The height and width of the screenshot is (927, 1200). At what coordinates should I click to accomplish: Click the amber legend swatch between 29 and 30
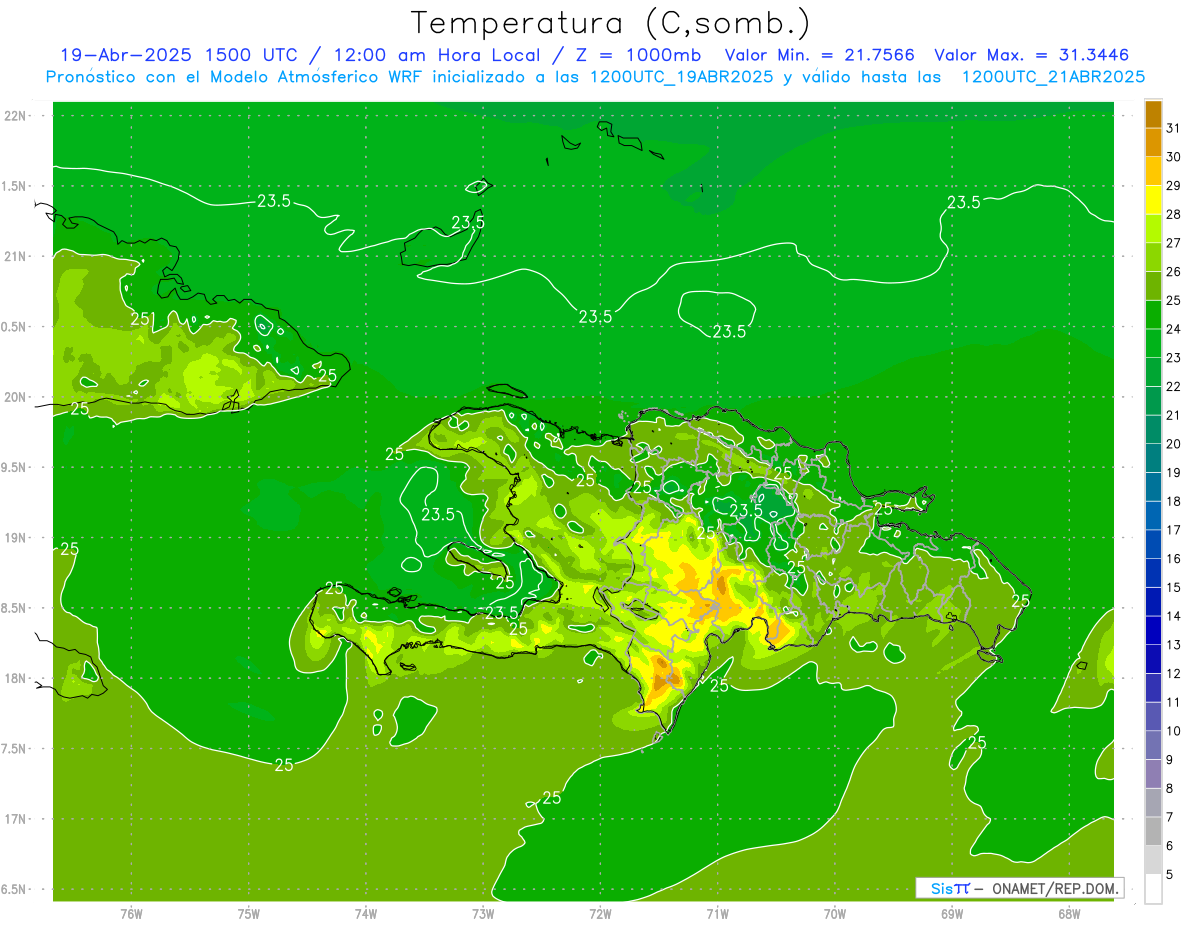1153,171
